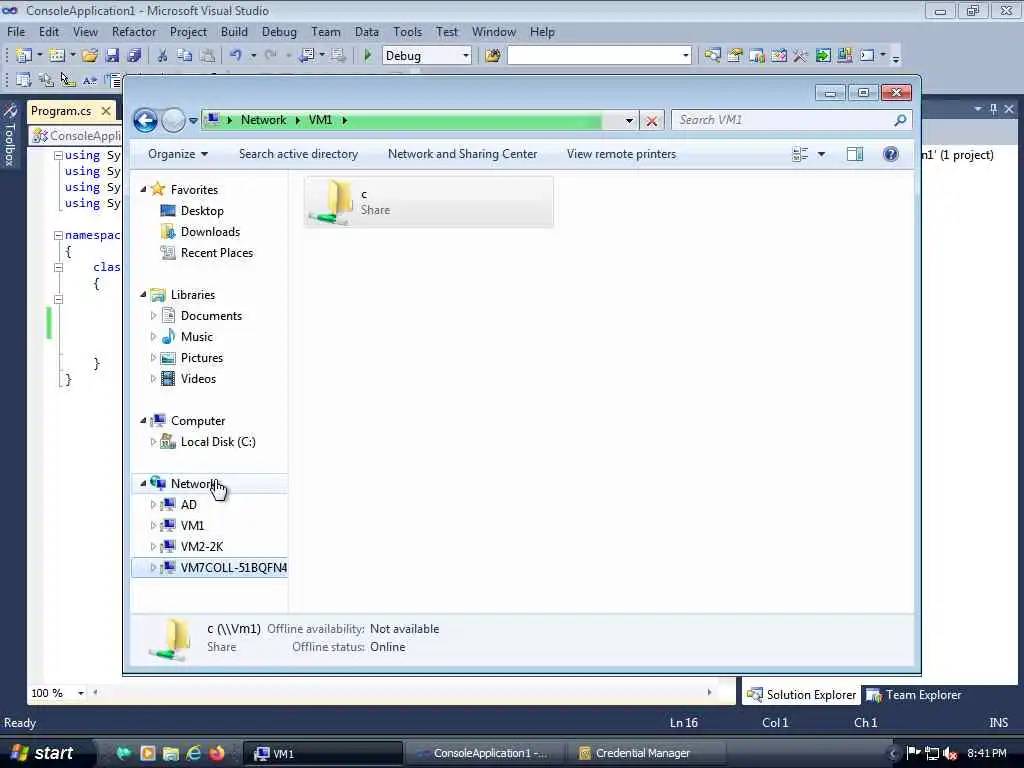Click New Project icon in Visual Studio toolbar

(24, 56)
